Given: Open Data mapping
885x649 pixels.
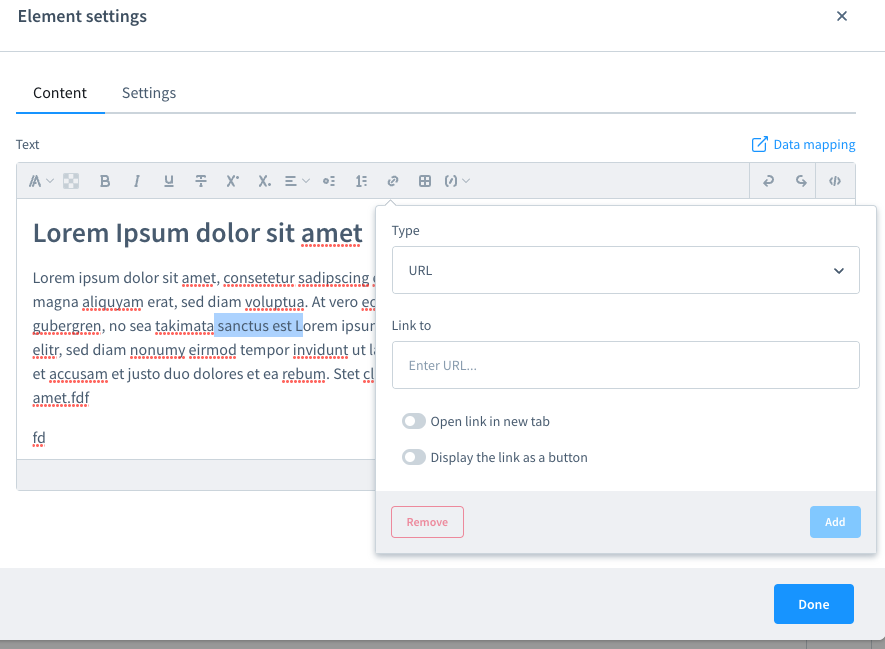Looking at the screenshot, I should 803,144.
